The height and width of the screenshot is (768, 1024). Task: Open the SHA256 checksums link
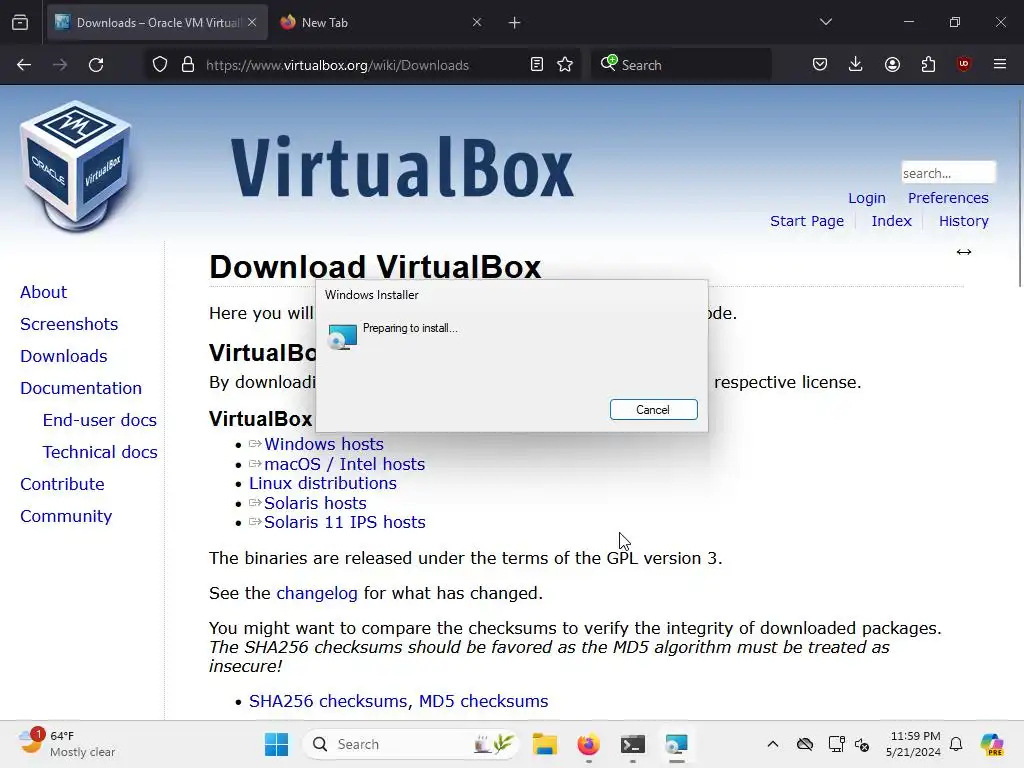pos(328,701)
